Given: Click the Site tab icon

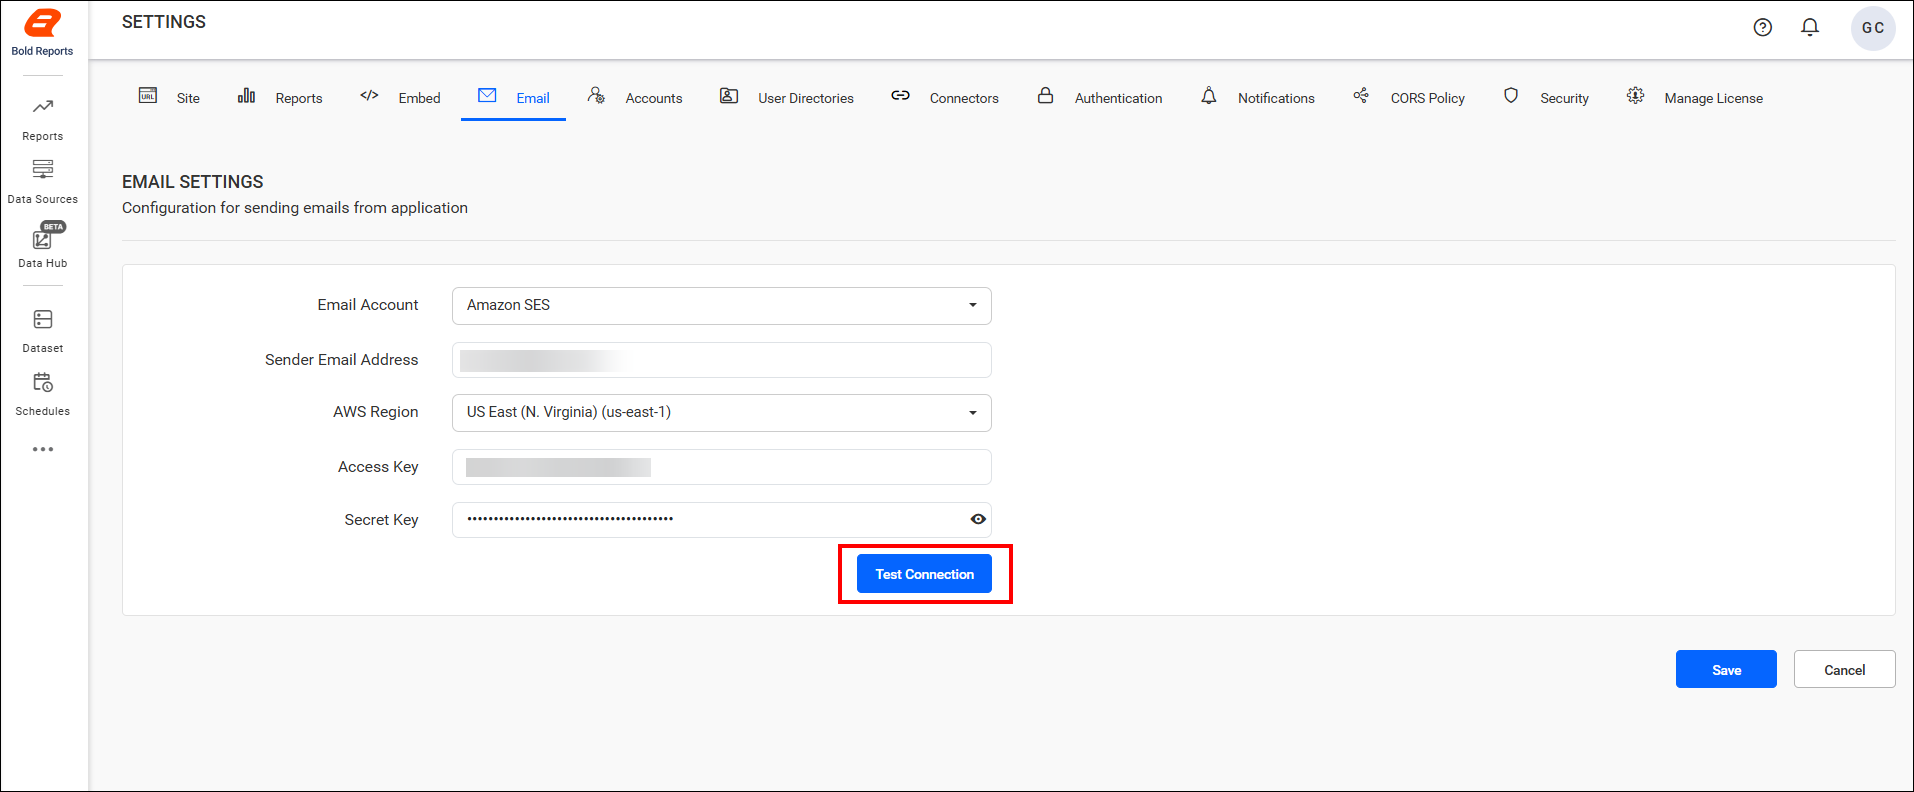Looking at the screenshot, I should (148, 96).
